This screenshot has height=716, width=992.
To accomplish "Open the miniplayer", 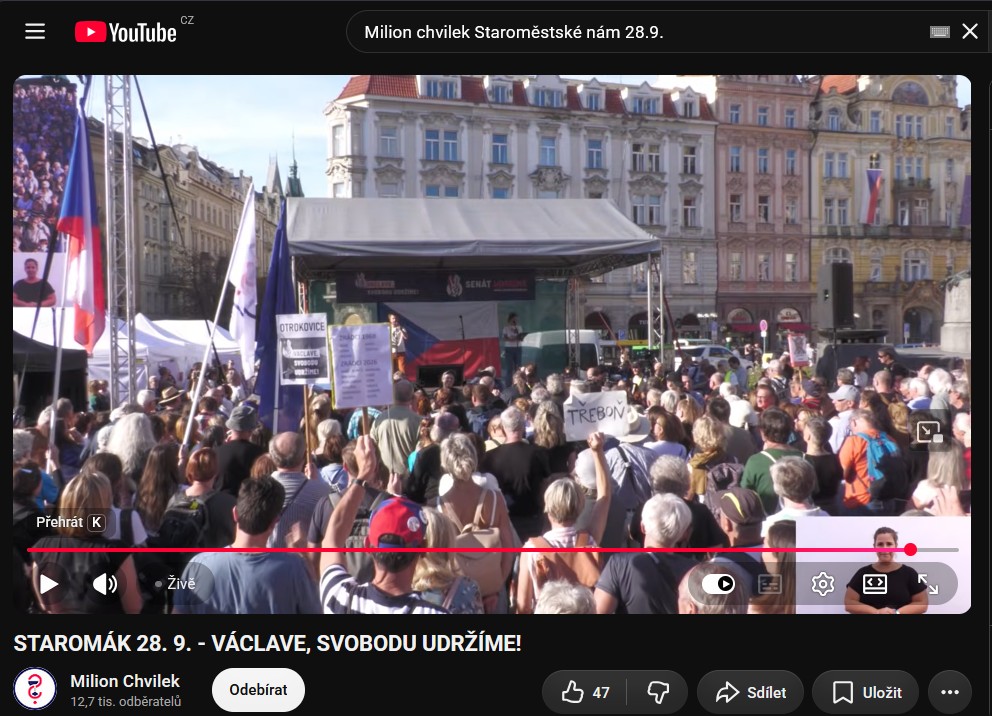I will tap(929, 433).
